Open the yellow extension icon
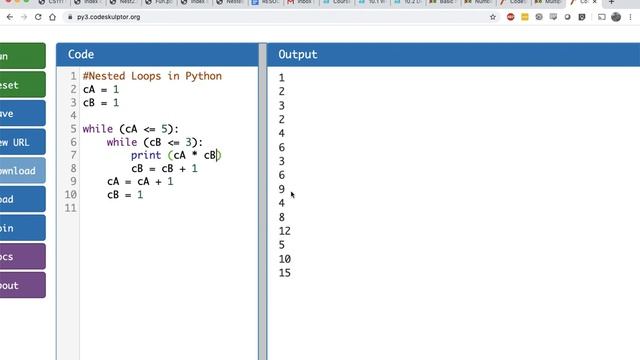 524,17
